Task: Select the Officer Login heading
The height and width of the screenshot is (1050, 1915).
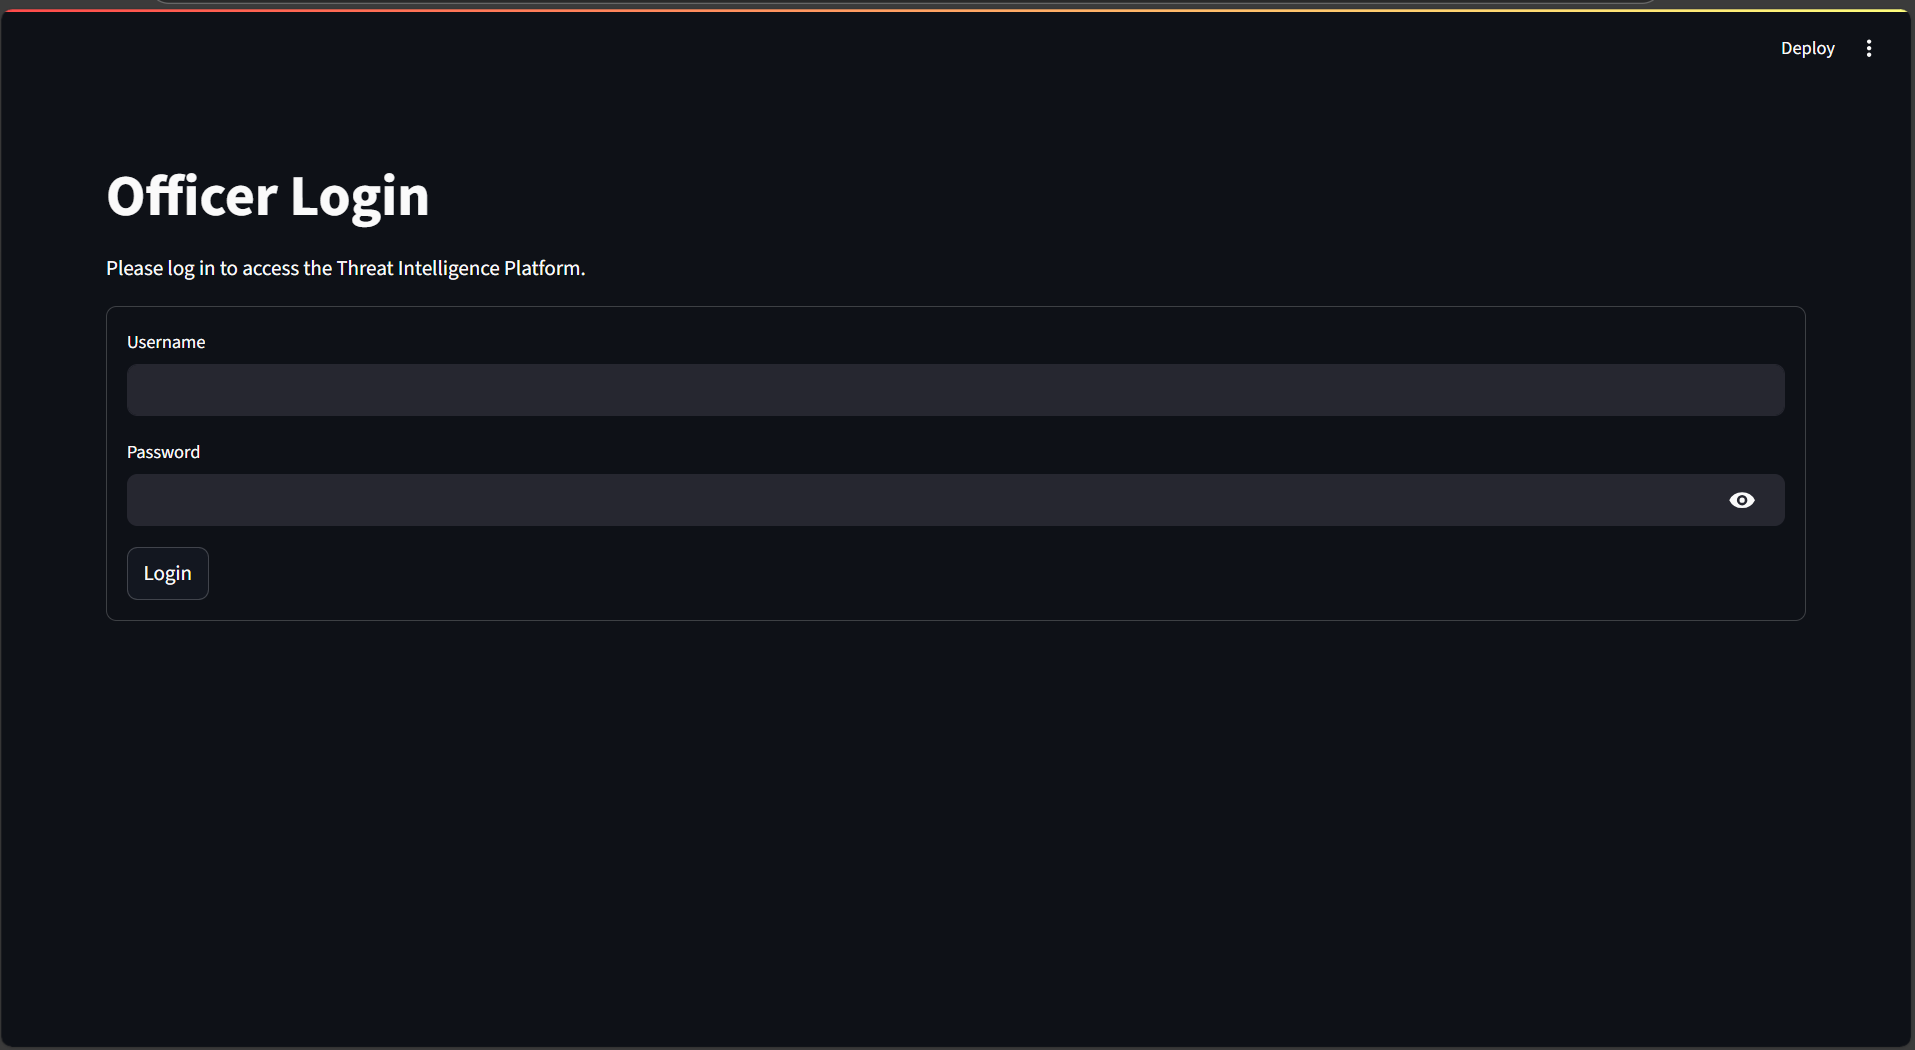Action: [268, 196]
